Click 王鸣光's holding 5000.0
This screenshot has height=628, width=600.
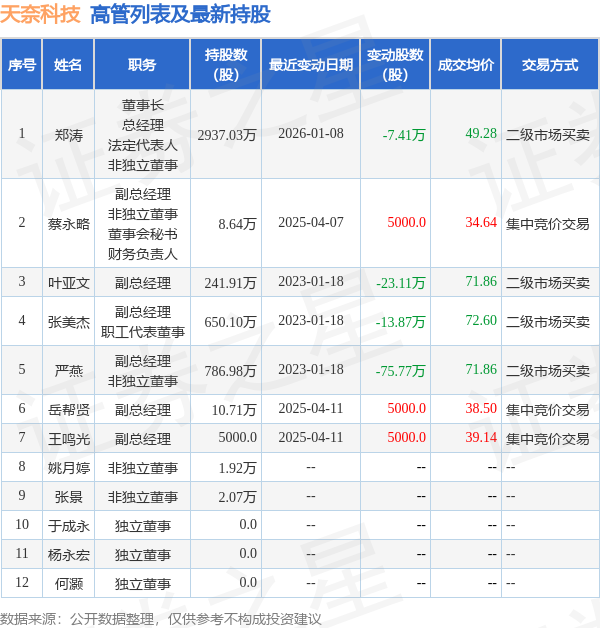pos(238,437)
